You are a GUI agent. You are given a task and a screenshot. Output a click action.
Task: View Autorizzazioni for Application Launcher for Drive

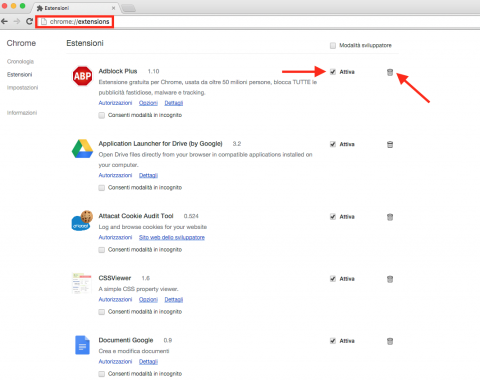coord(115,175)
